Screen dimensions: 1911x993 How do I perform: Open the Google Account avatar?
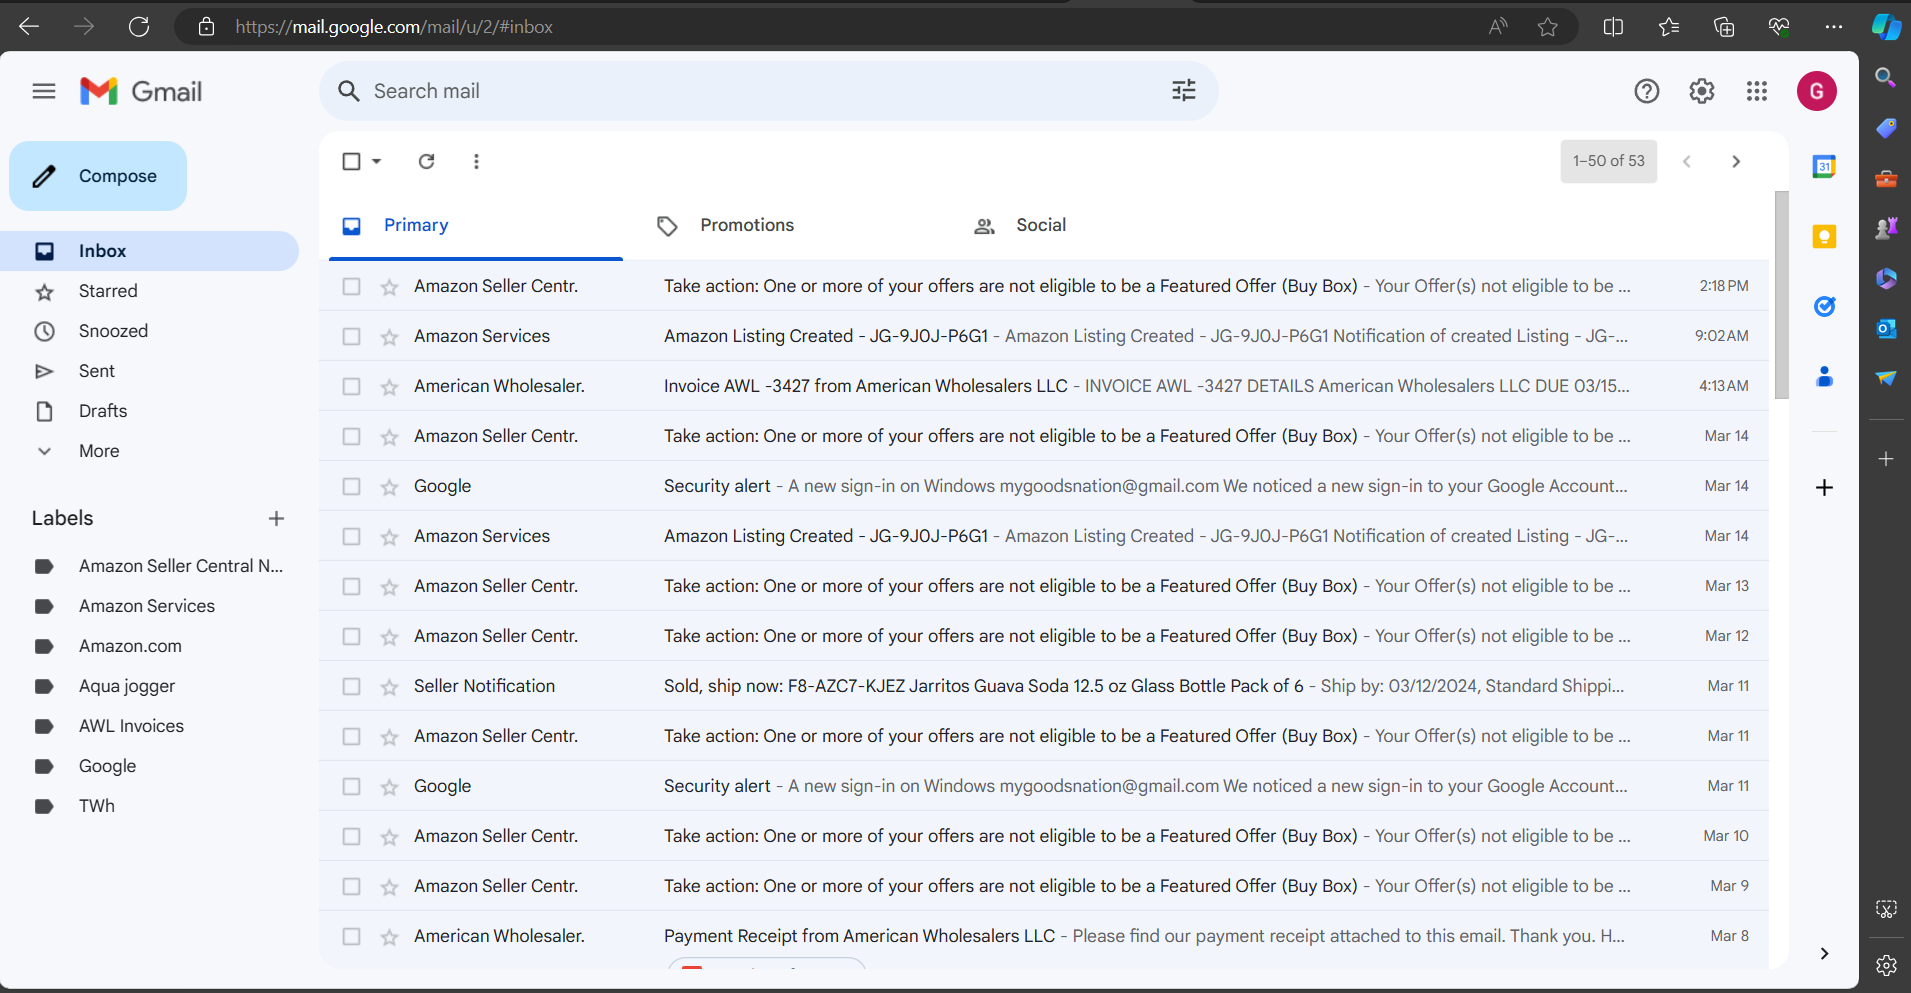pyautogui.click(x=1817, y=91)
